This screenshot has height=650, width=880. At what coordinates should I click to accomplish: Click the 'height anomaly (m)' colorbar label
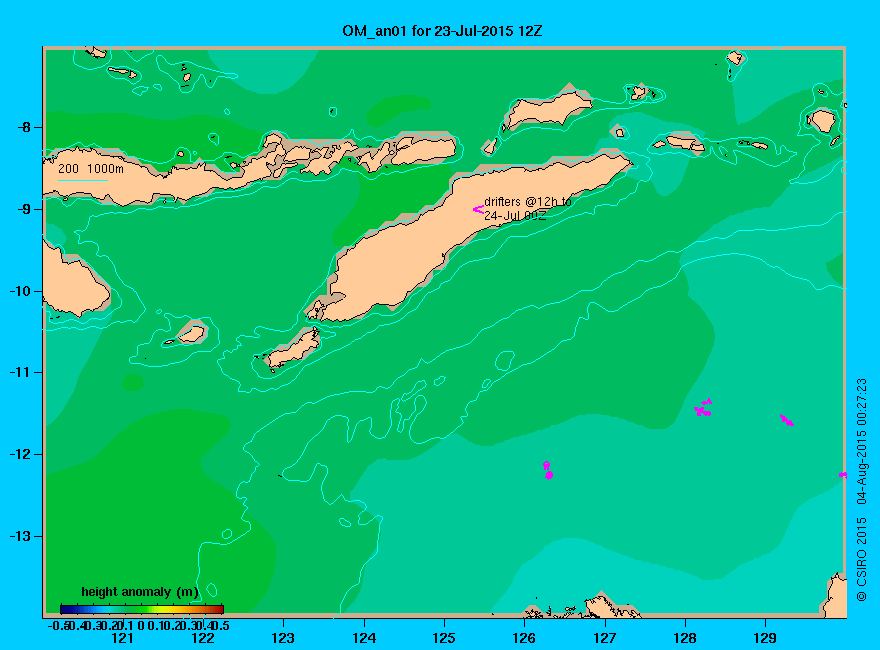140,592
